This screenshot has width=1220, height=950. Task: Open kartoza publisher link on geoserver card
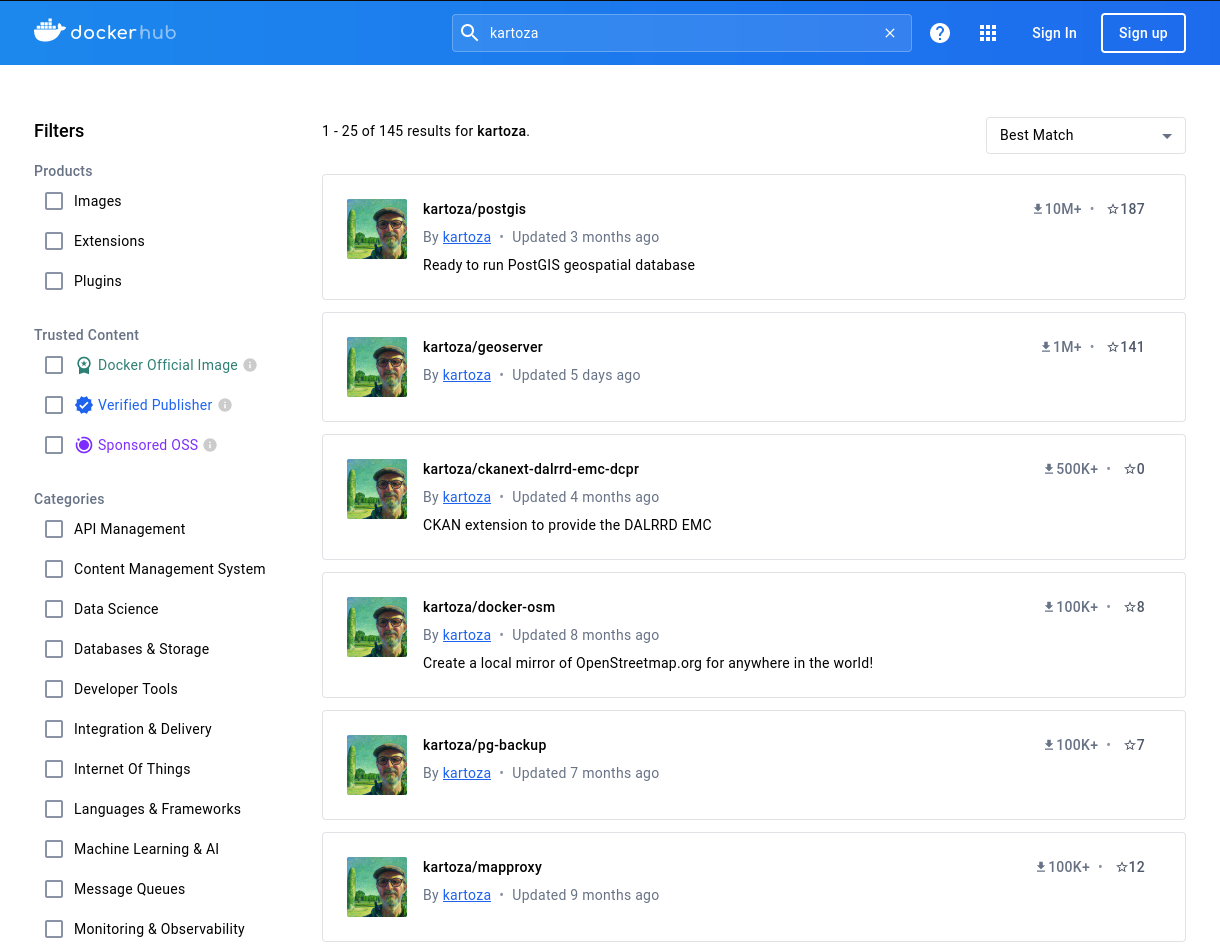(x=467, y=375)
